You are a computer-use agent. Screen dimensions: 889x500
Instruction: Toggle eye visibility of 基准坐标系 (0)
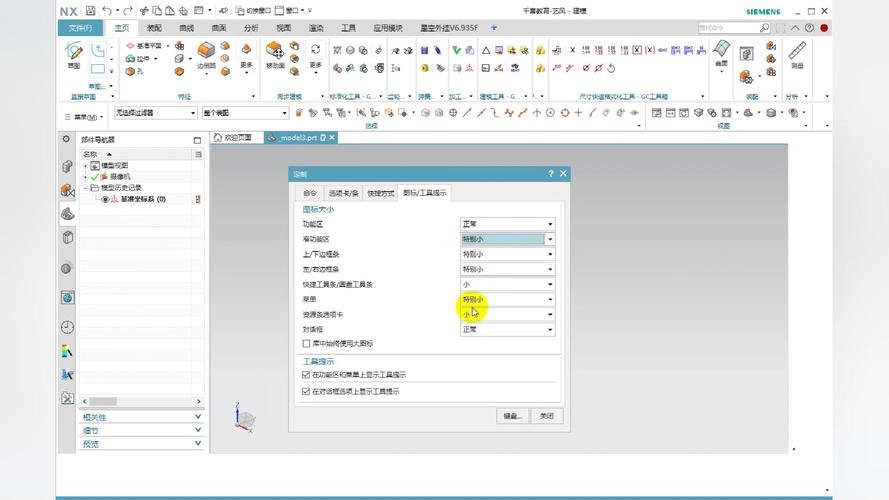tap(105, 199)
